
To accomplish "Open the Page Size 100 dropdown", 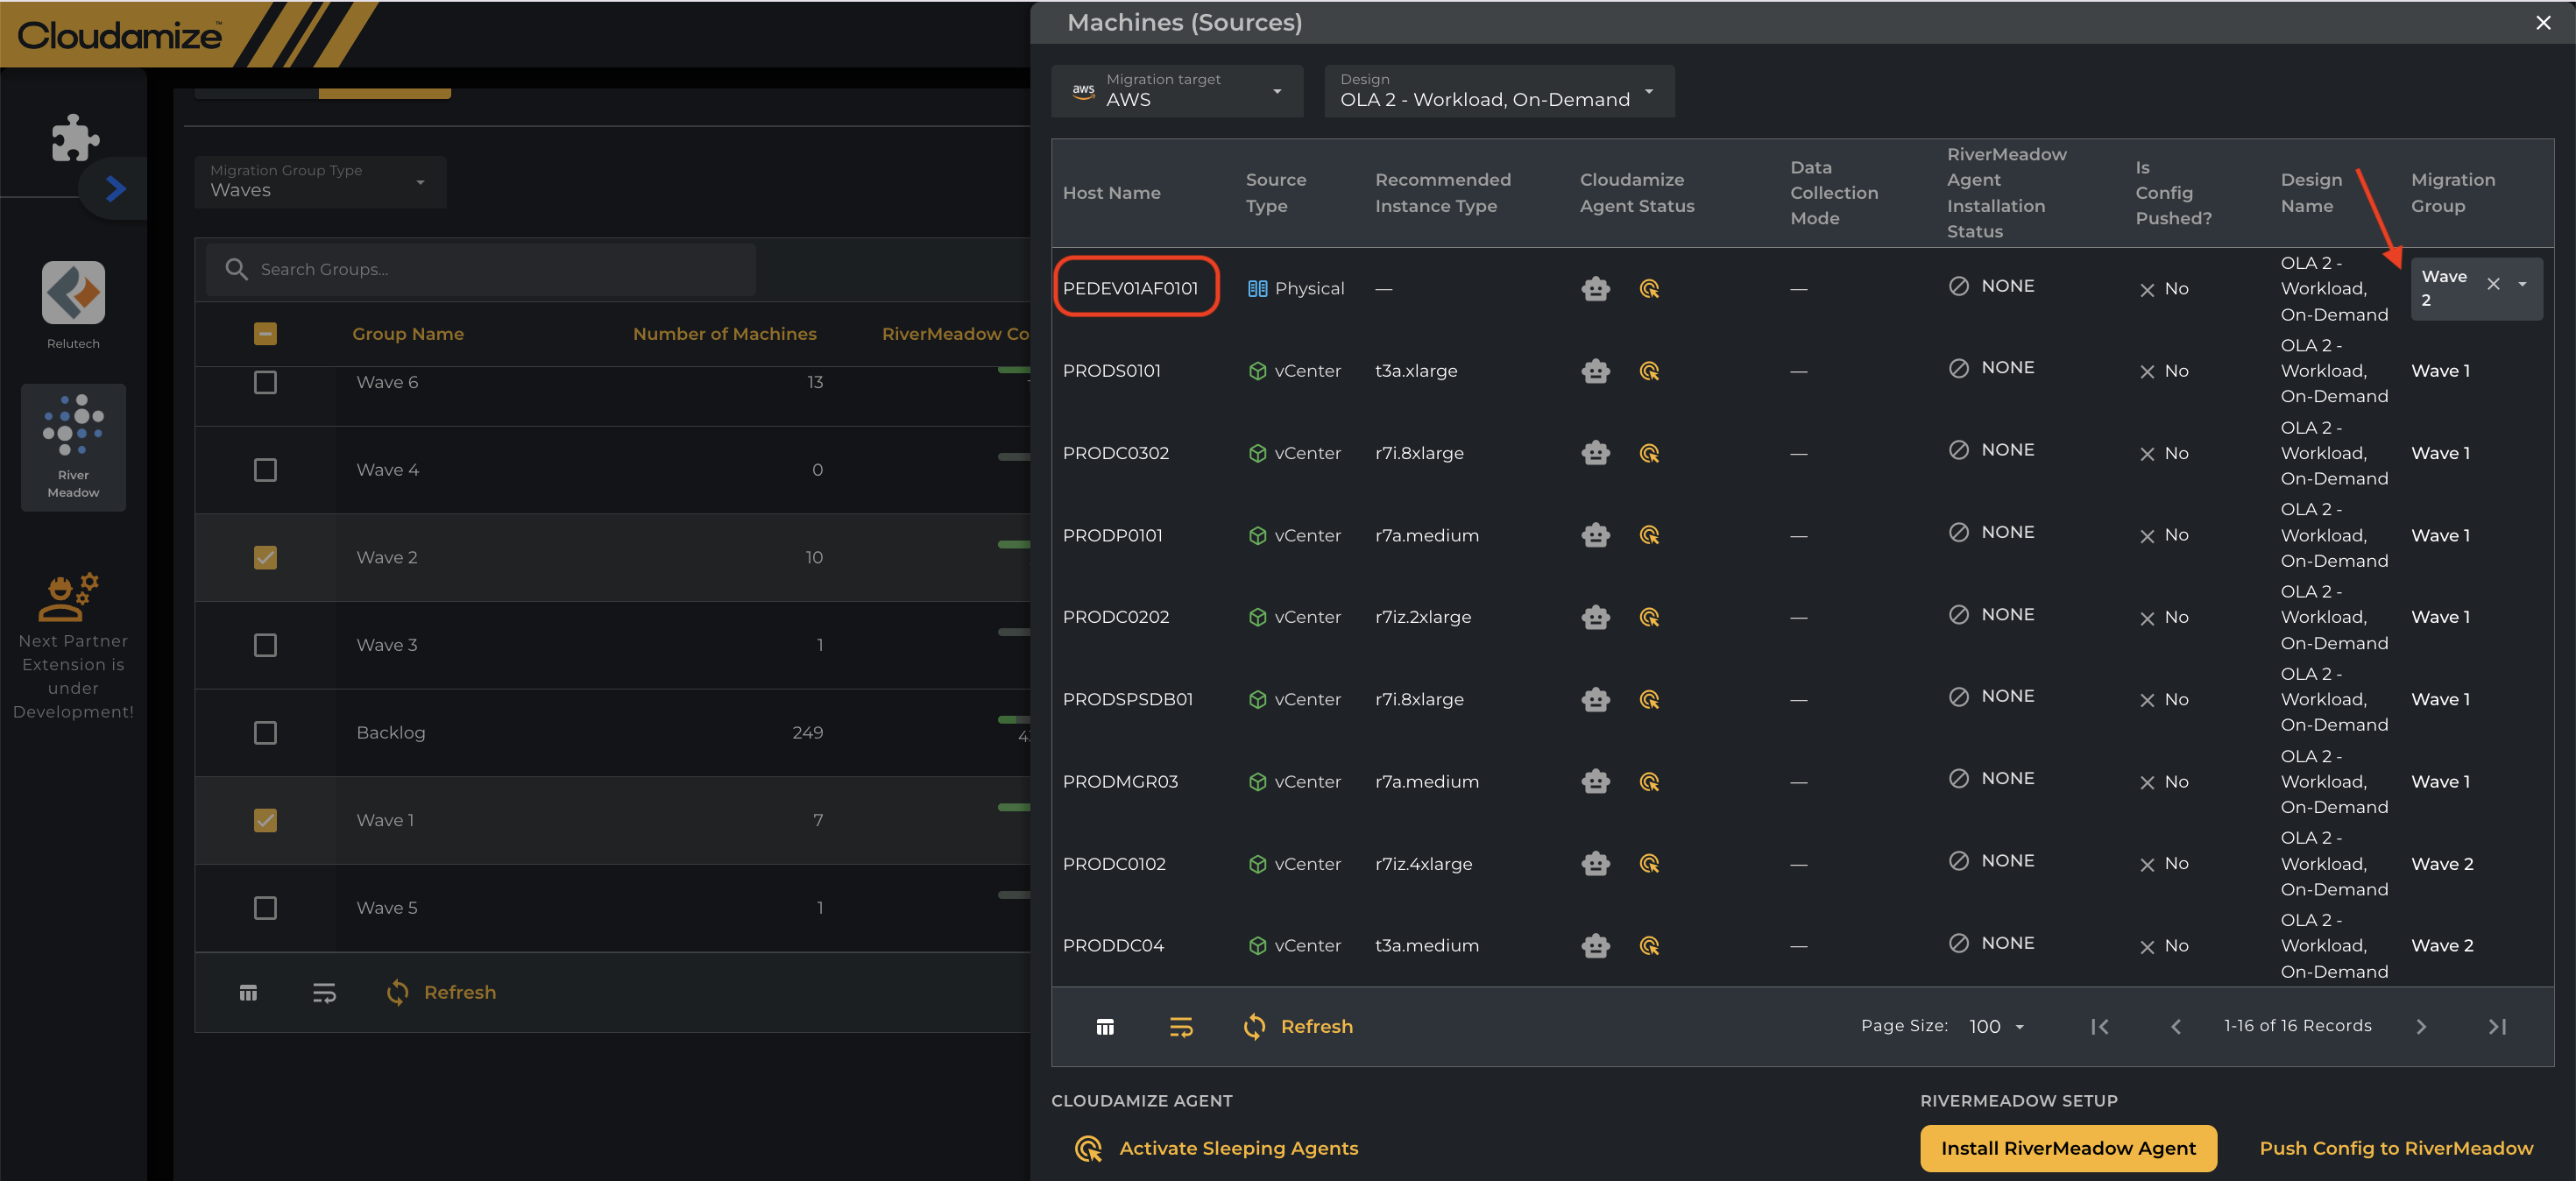I will [x=1997, y=1026].
